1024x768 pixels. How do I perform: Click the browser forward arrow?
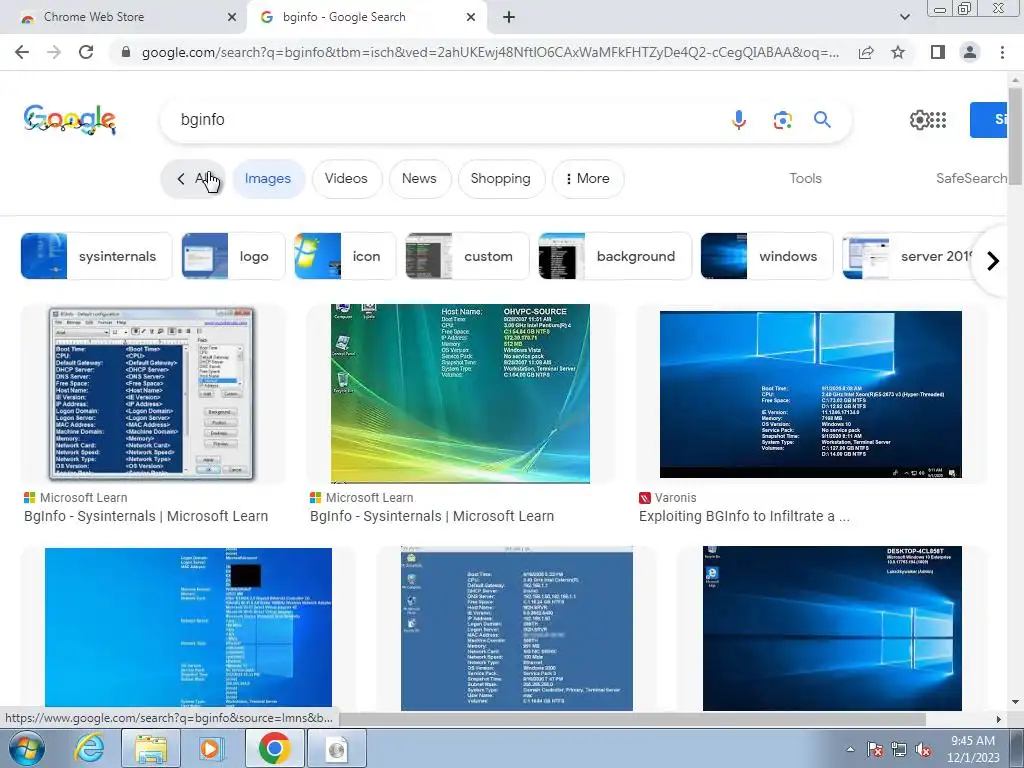pyautogui.click(x=54, y=52)
